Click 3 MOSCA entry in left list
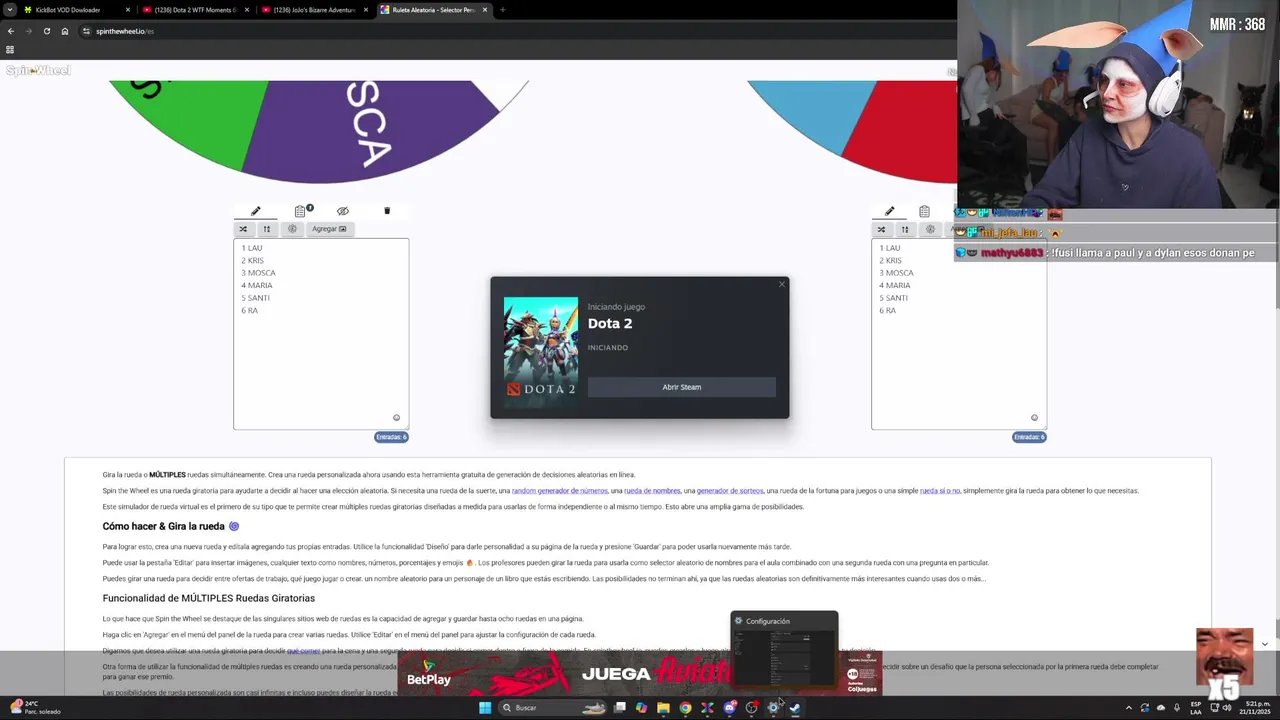1280x720 pixels. click(258, 273)
